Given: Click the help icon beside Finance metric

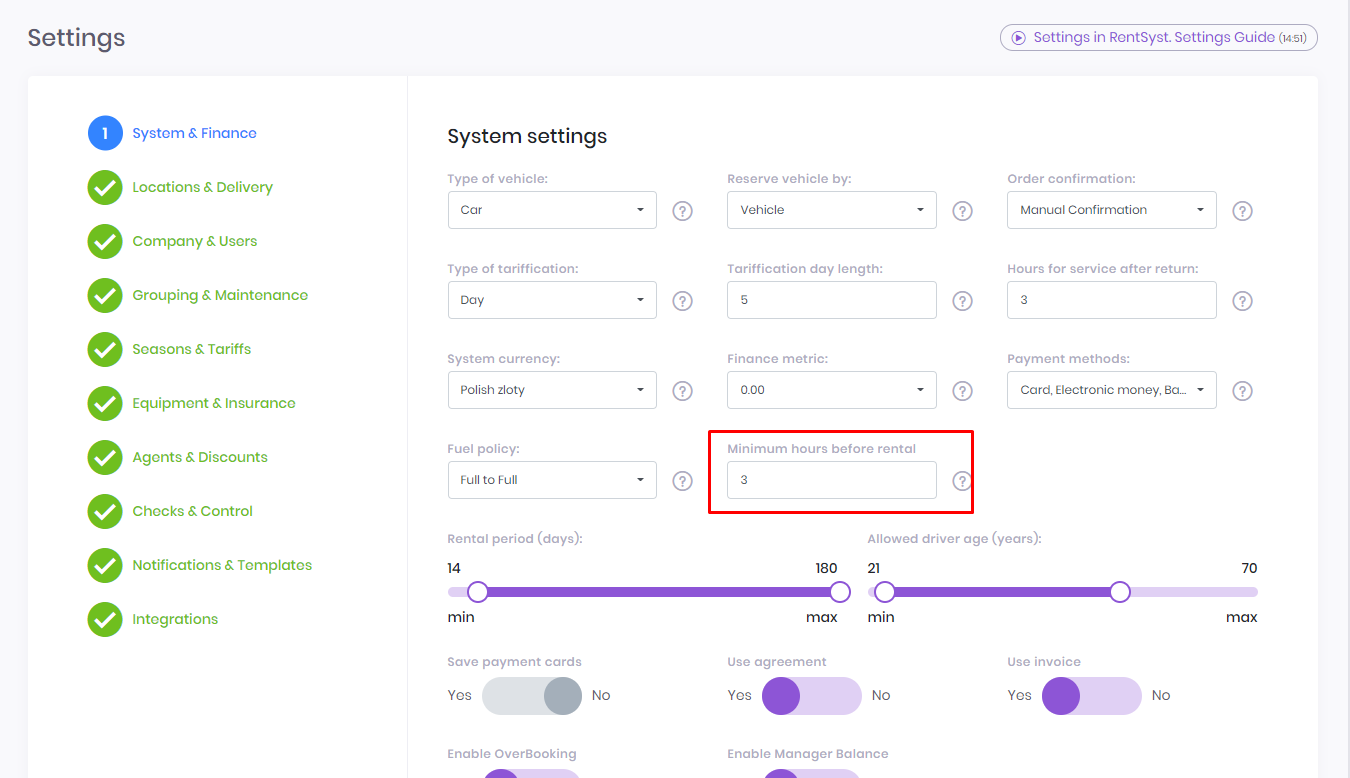Looking at the screenshot, I should [x=962, y=391].
